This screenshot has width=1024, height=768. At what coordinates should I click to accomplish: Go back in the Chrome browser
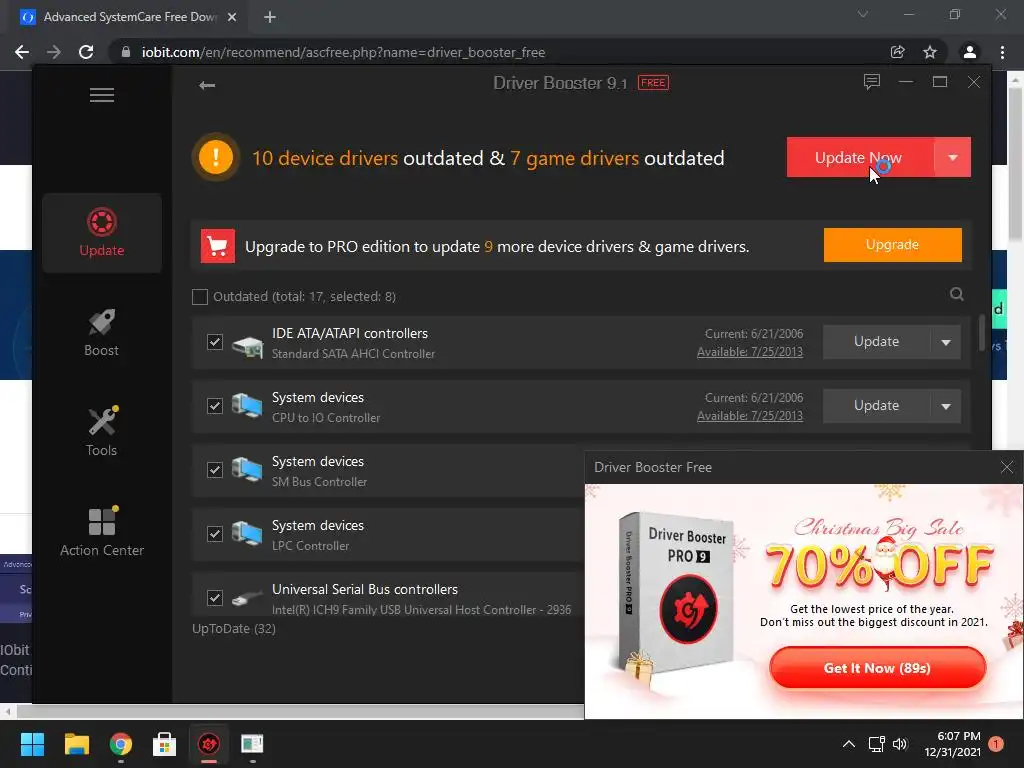pyautogui.click(x=22, y=52)
